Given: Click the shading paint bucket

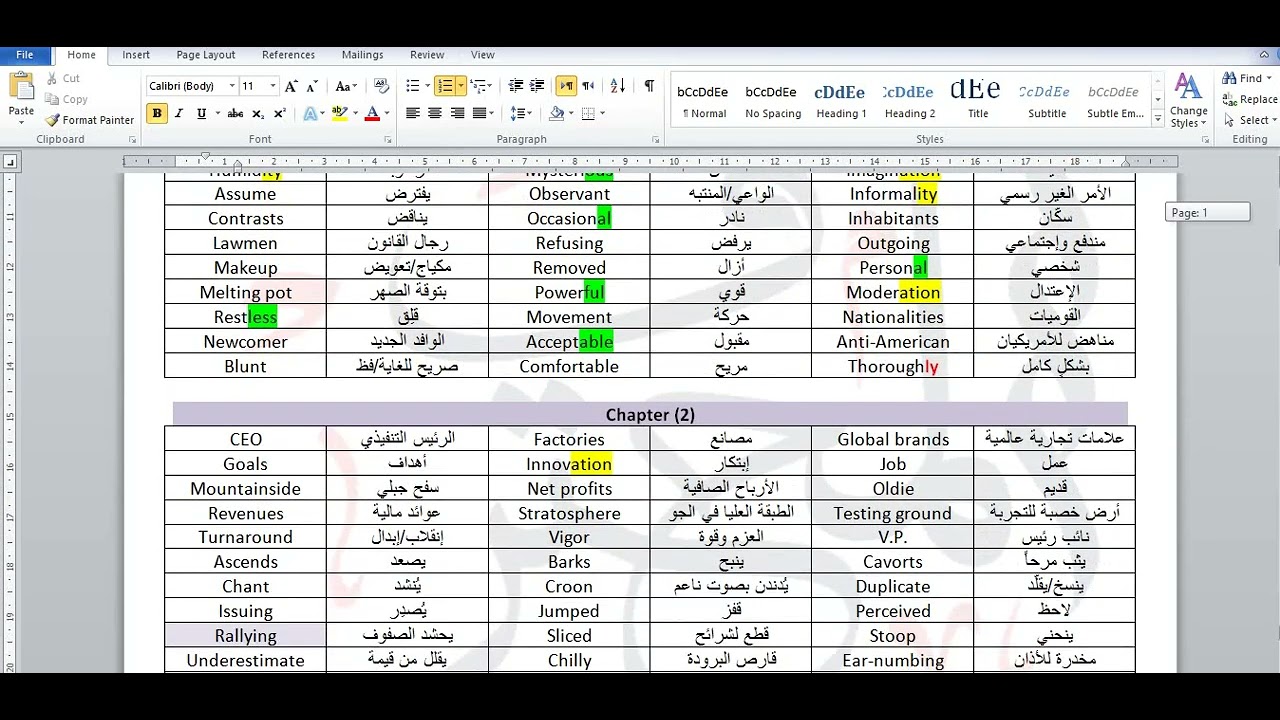Looking at the screenshot, I should pyautogui.click(x=557, y=114).
